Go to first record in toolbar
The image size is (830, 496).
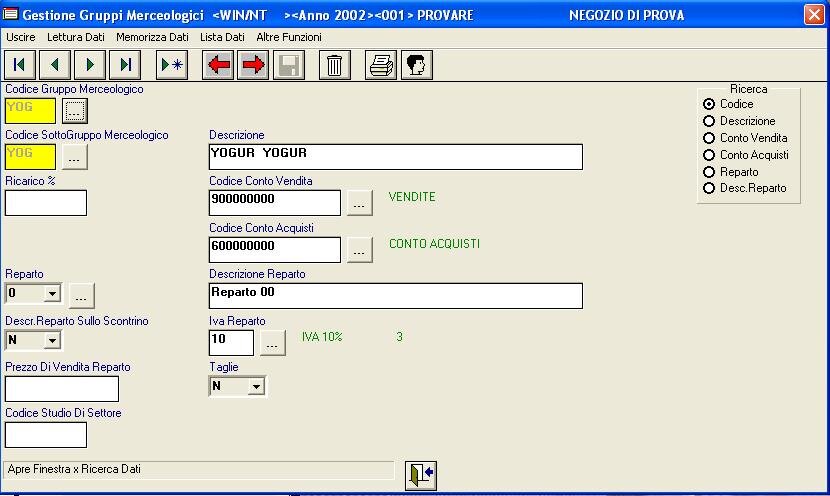[19, 66]
